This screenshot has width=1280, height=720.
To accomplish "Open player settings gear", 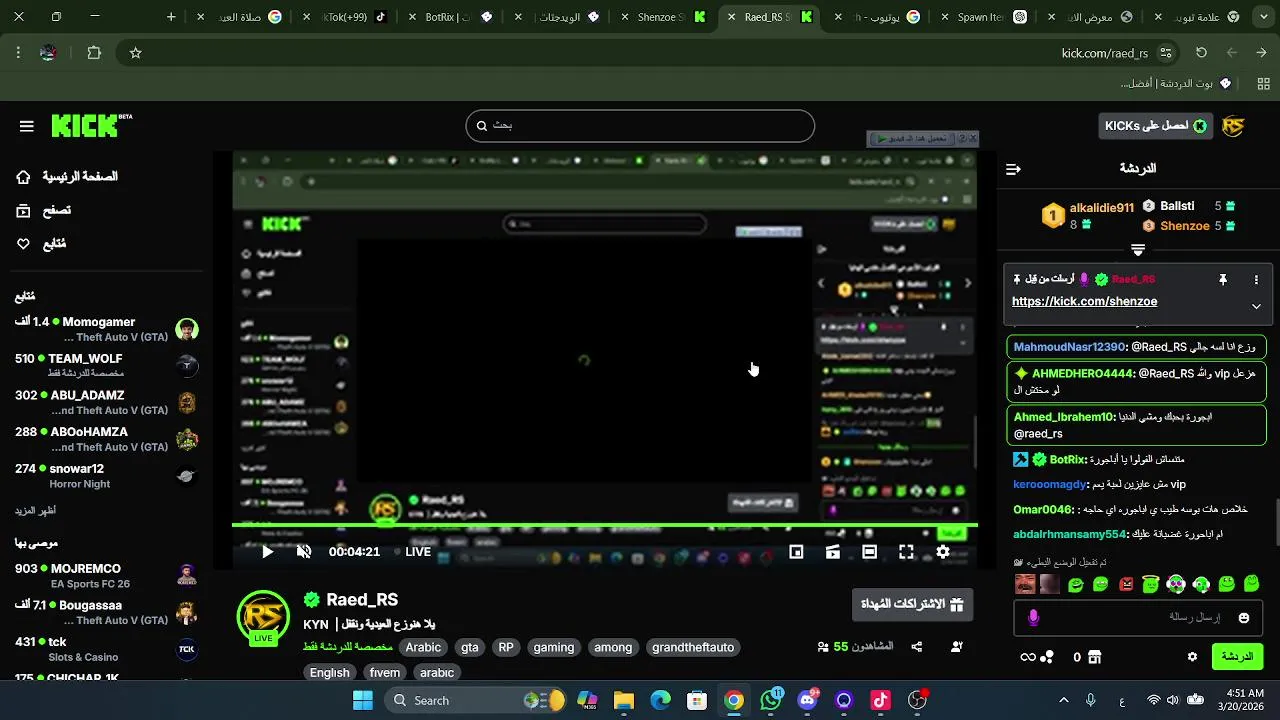I will pos(943,552).
